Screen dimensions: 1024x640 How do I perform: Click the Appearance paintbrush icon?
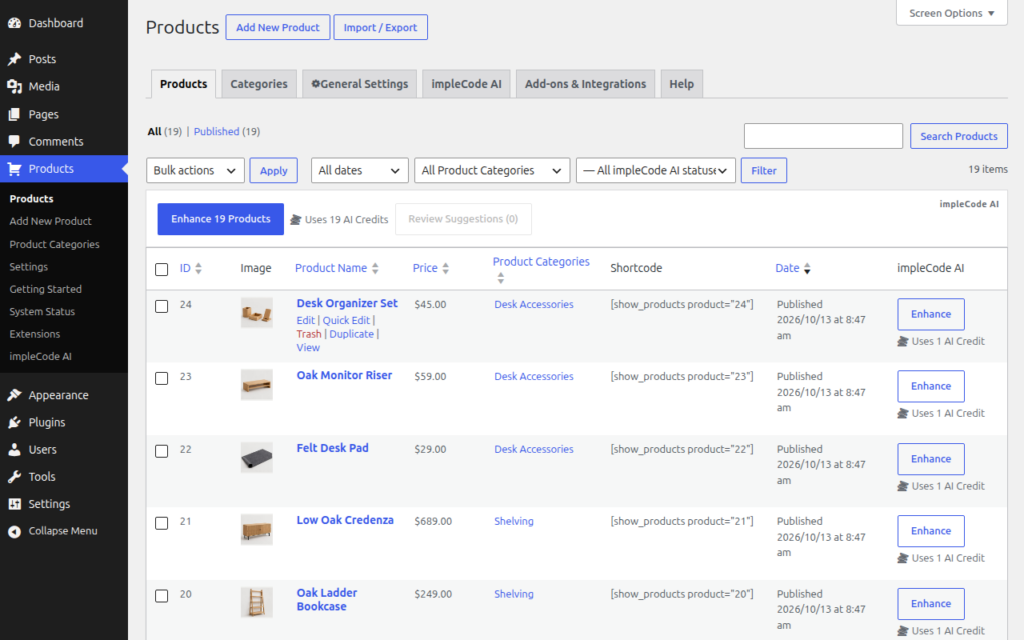coord(14,395)
